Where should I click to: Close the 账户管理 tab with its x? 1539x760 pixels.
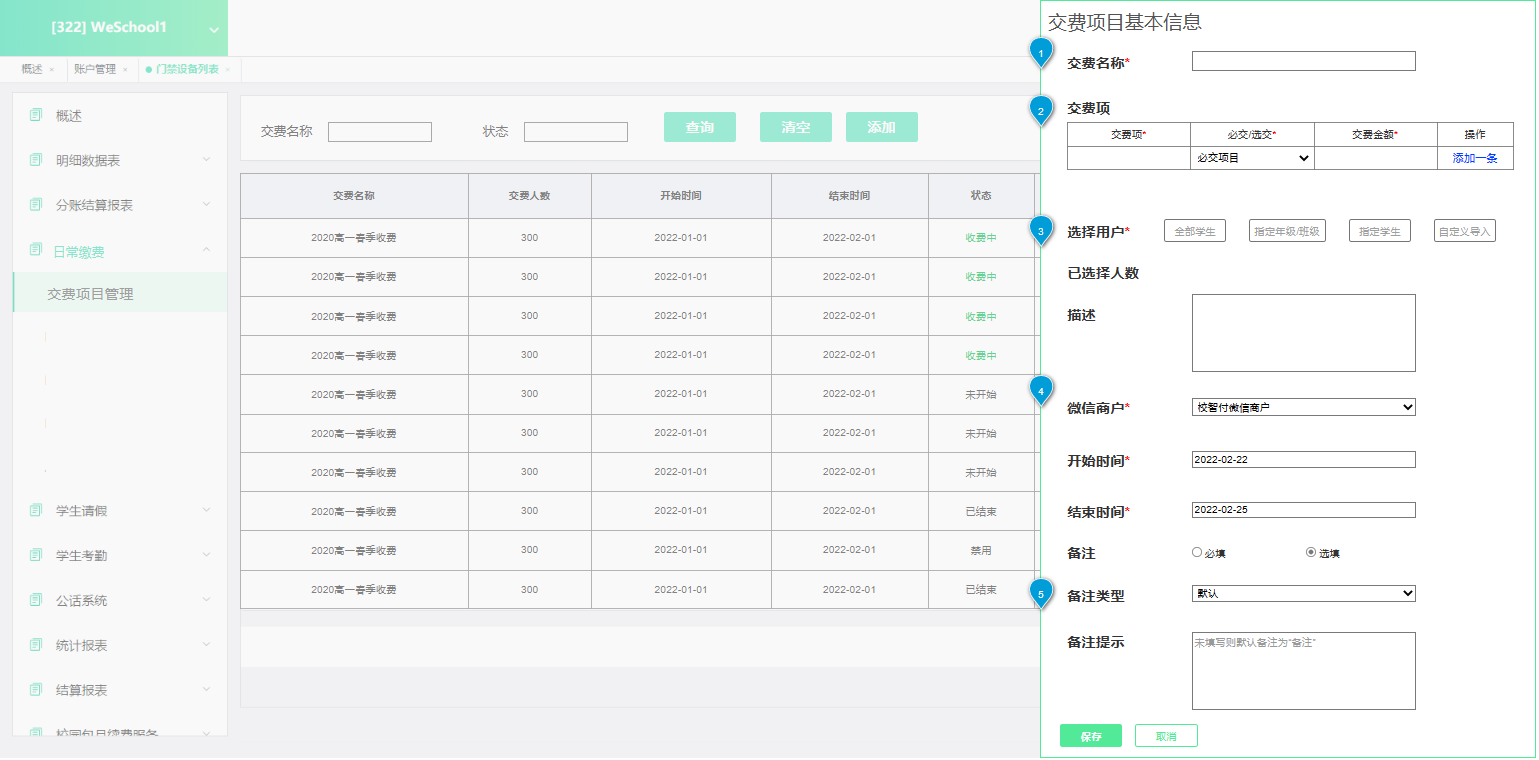coord(125,70)
